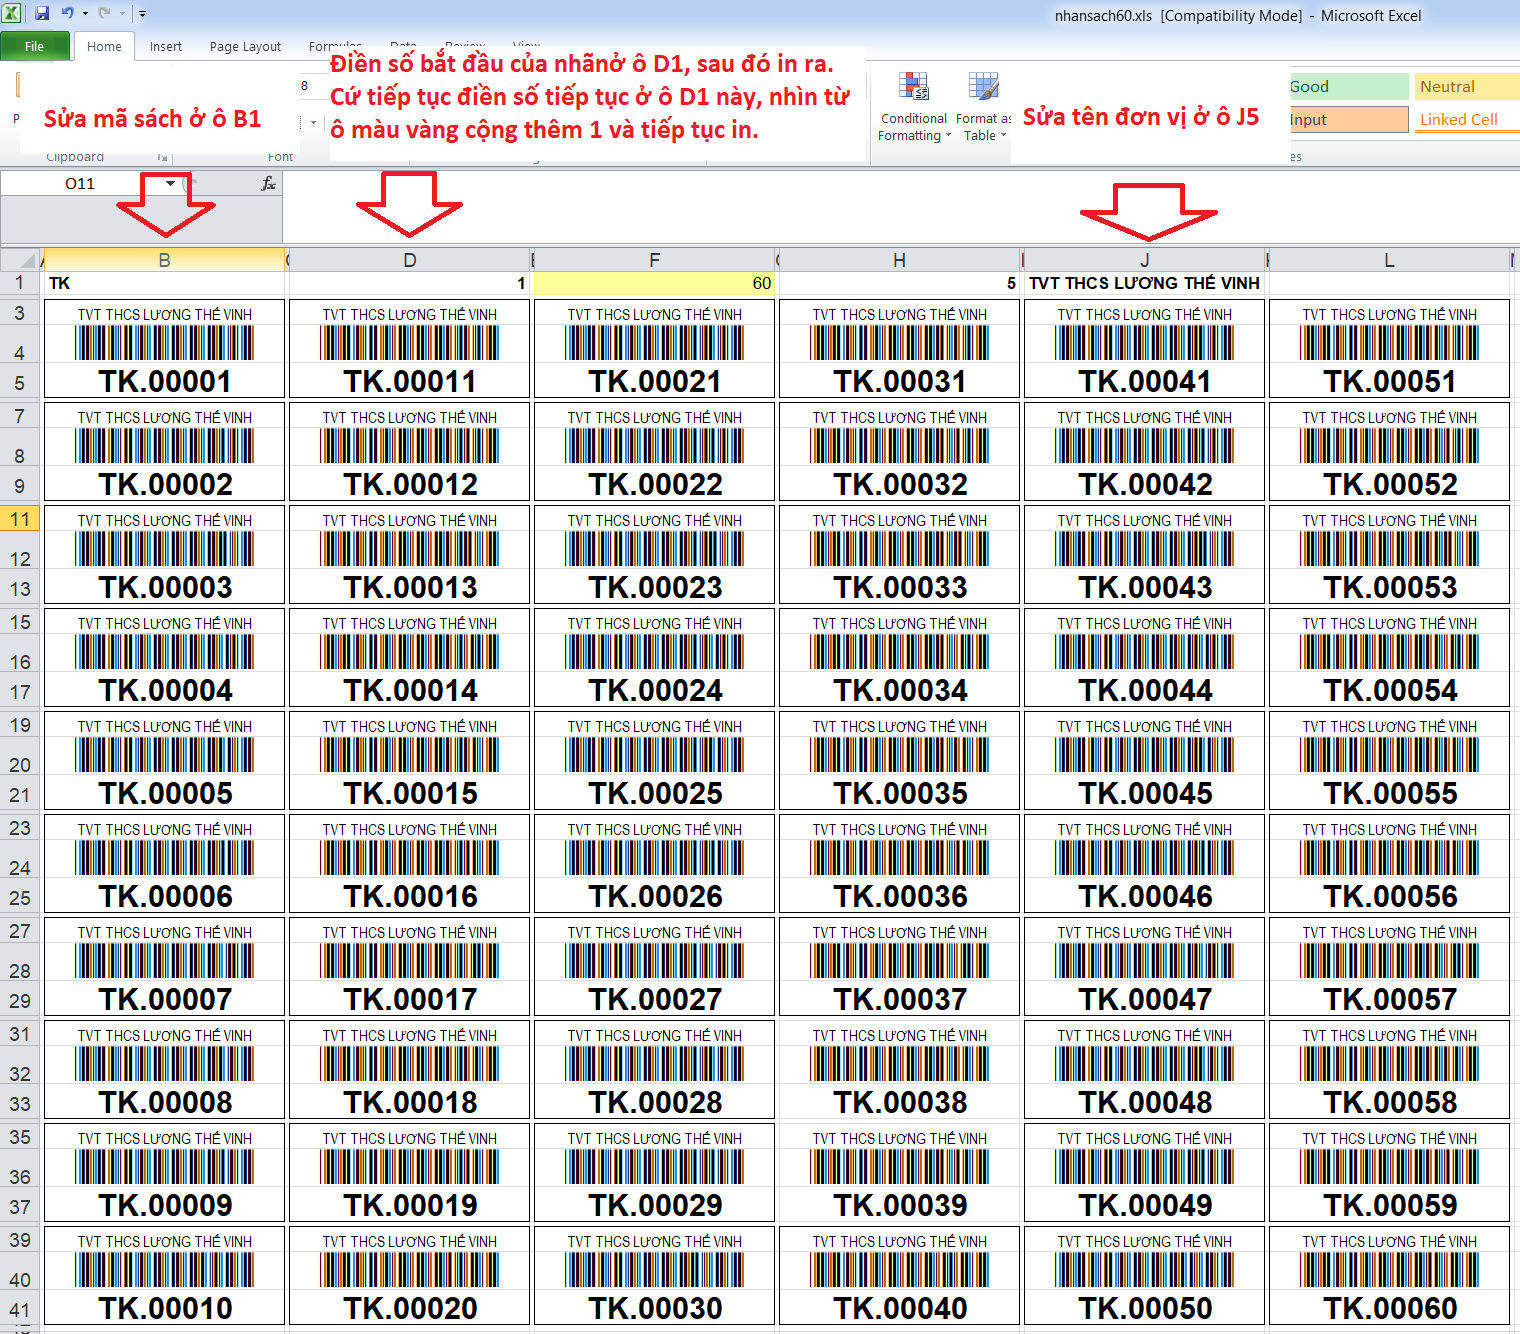The height and width of the screenshot is (1334, 1520).
Task: Click label code TK.00060
Action: click(1390, 1308)
